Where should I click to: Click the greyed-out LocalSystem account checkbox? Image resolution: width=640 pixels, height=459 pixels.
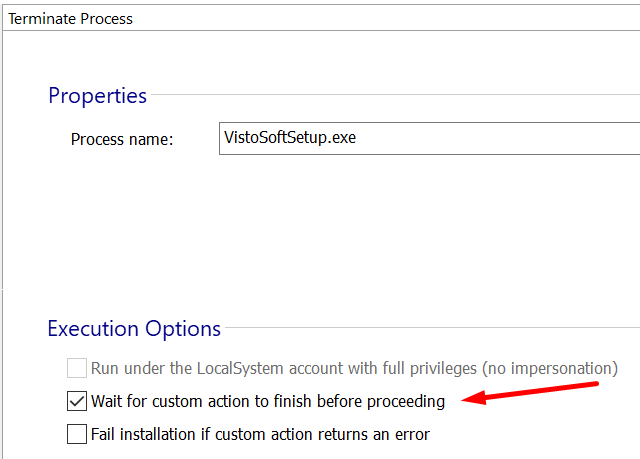77,368
